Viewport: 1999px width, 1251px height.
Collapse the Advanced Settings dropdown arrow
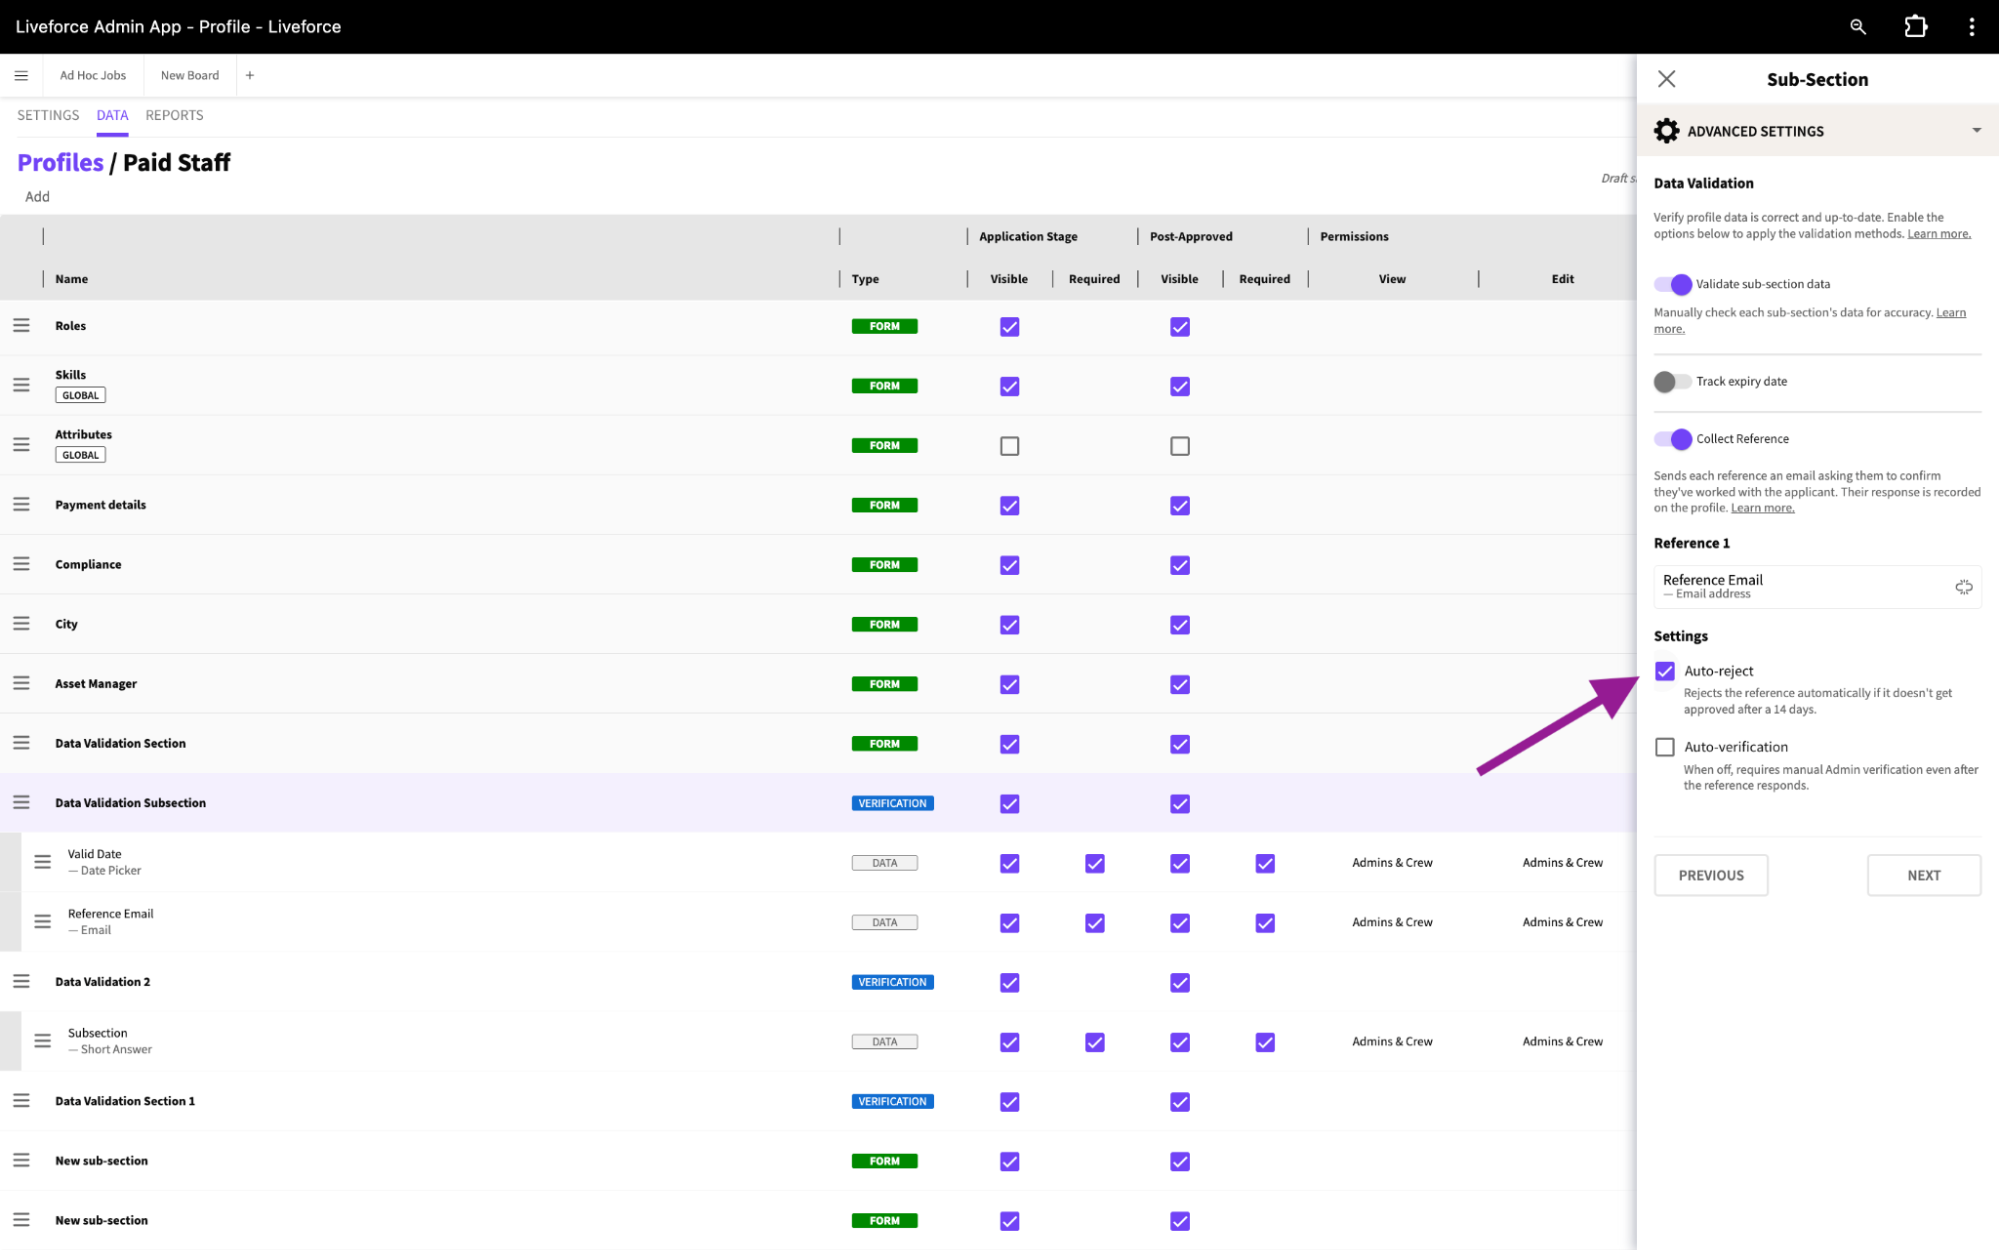(1976, 131)
